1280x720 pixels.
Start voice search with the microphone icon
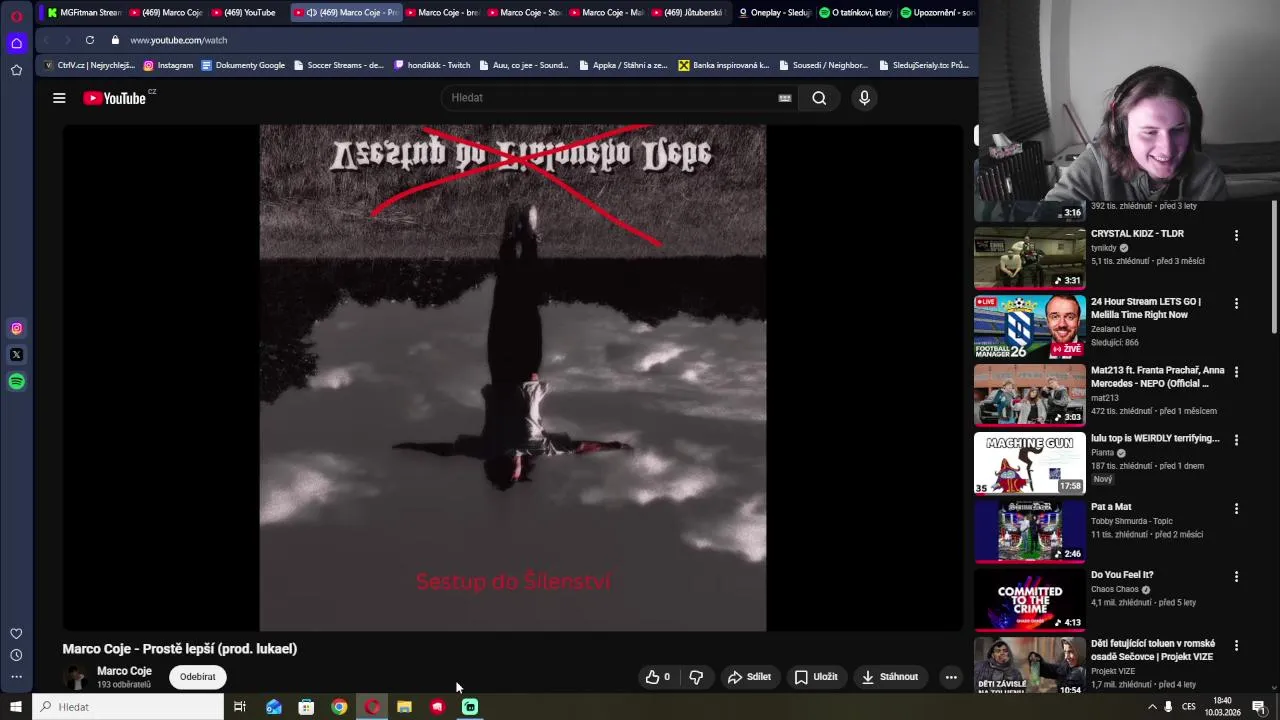pyautogui.click(x=864, y=98)
